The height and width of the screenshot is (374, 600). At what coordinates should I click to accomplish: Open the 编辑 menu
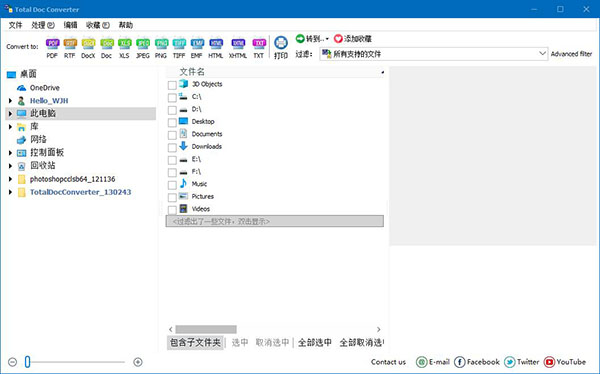coord(70,25)
